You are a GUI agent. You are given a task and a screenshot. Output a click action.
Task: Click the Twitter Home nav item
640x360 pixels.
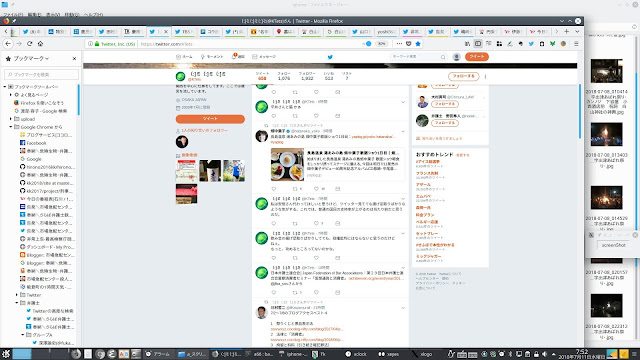point(184,57)
